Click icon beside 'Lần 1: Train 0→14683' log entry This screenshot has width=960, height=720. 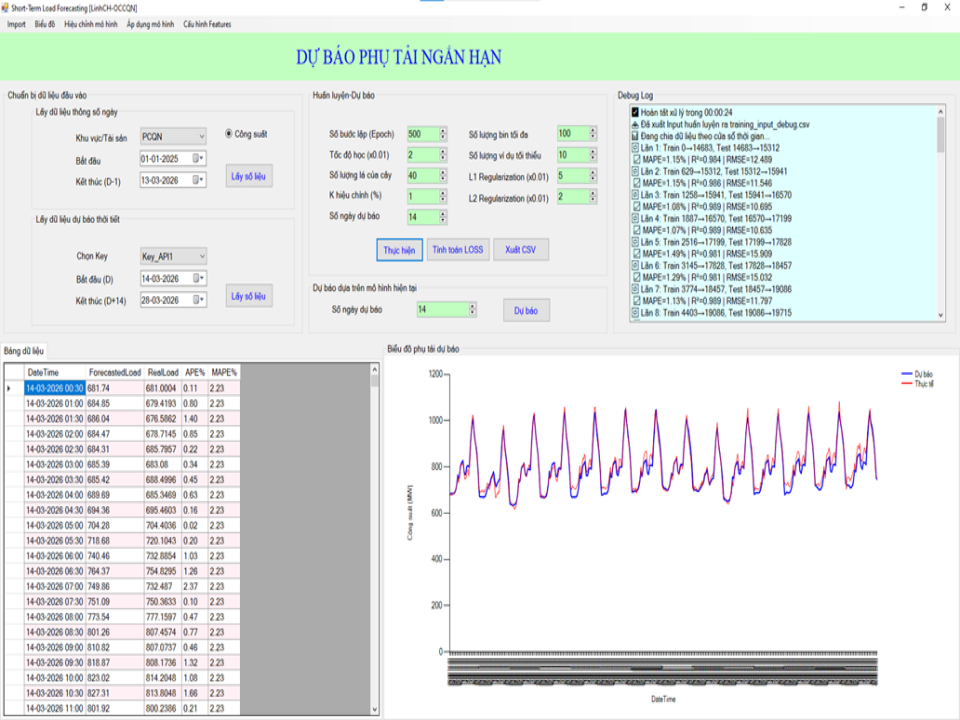tap(635, 147)
